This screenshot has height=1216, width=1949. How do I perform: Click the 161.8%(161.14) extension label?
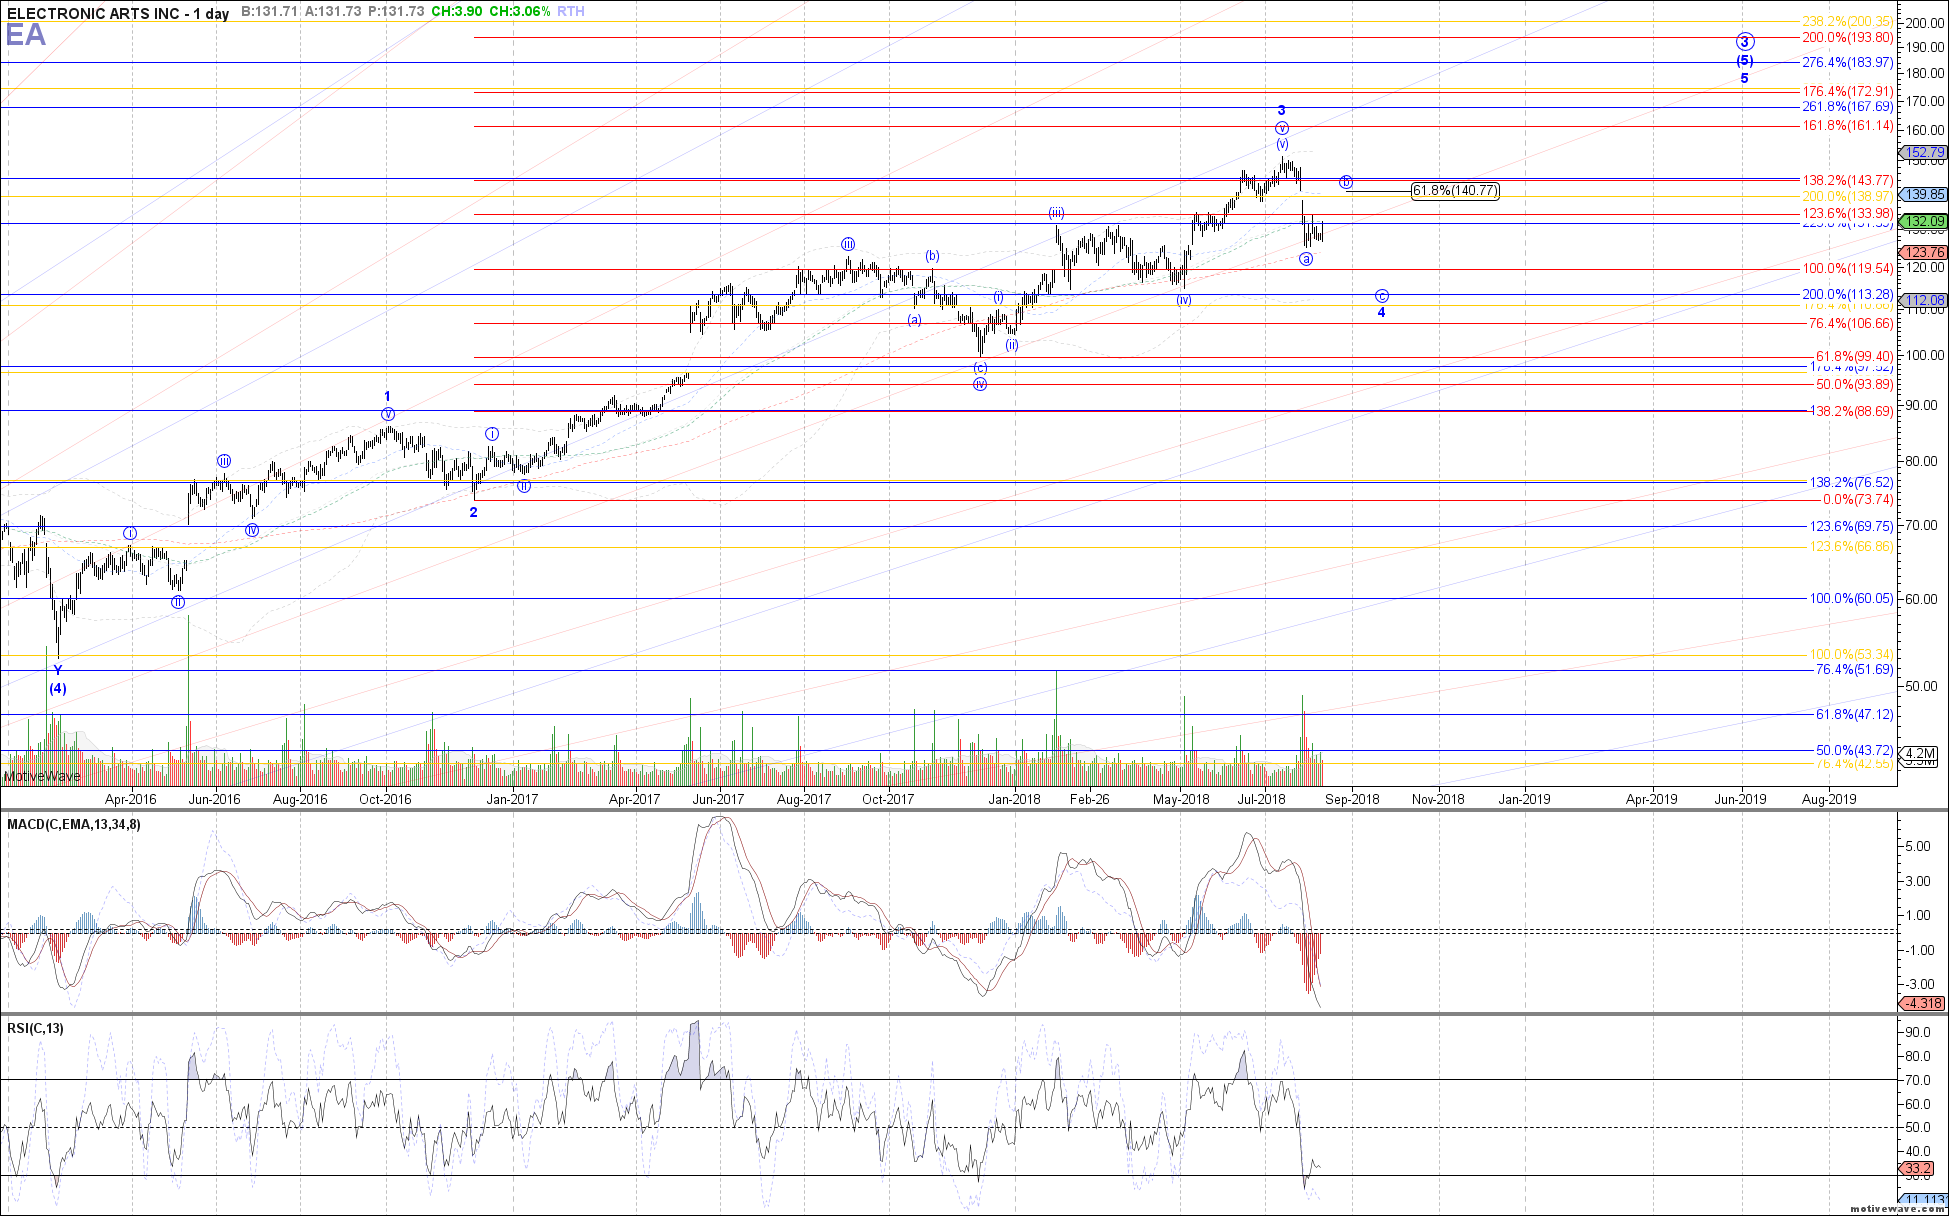1848,126
